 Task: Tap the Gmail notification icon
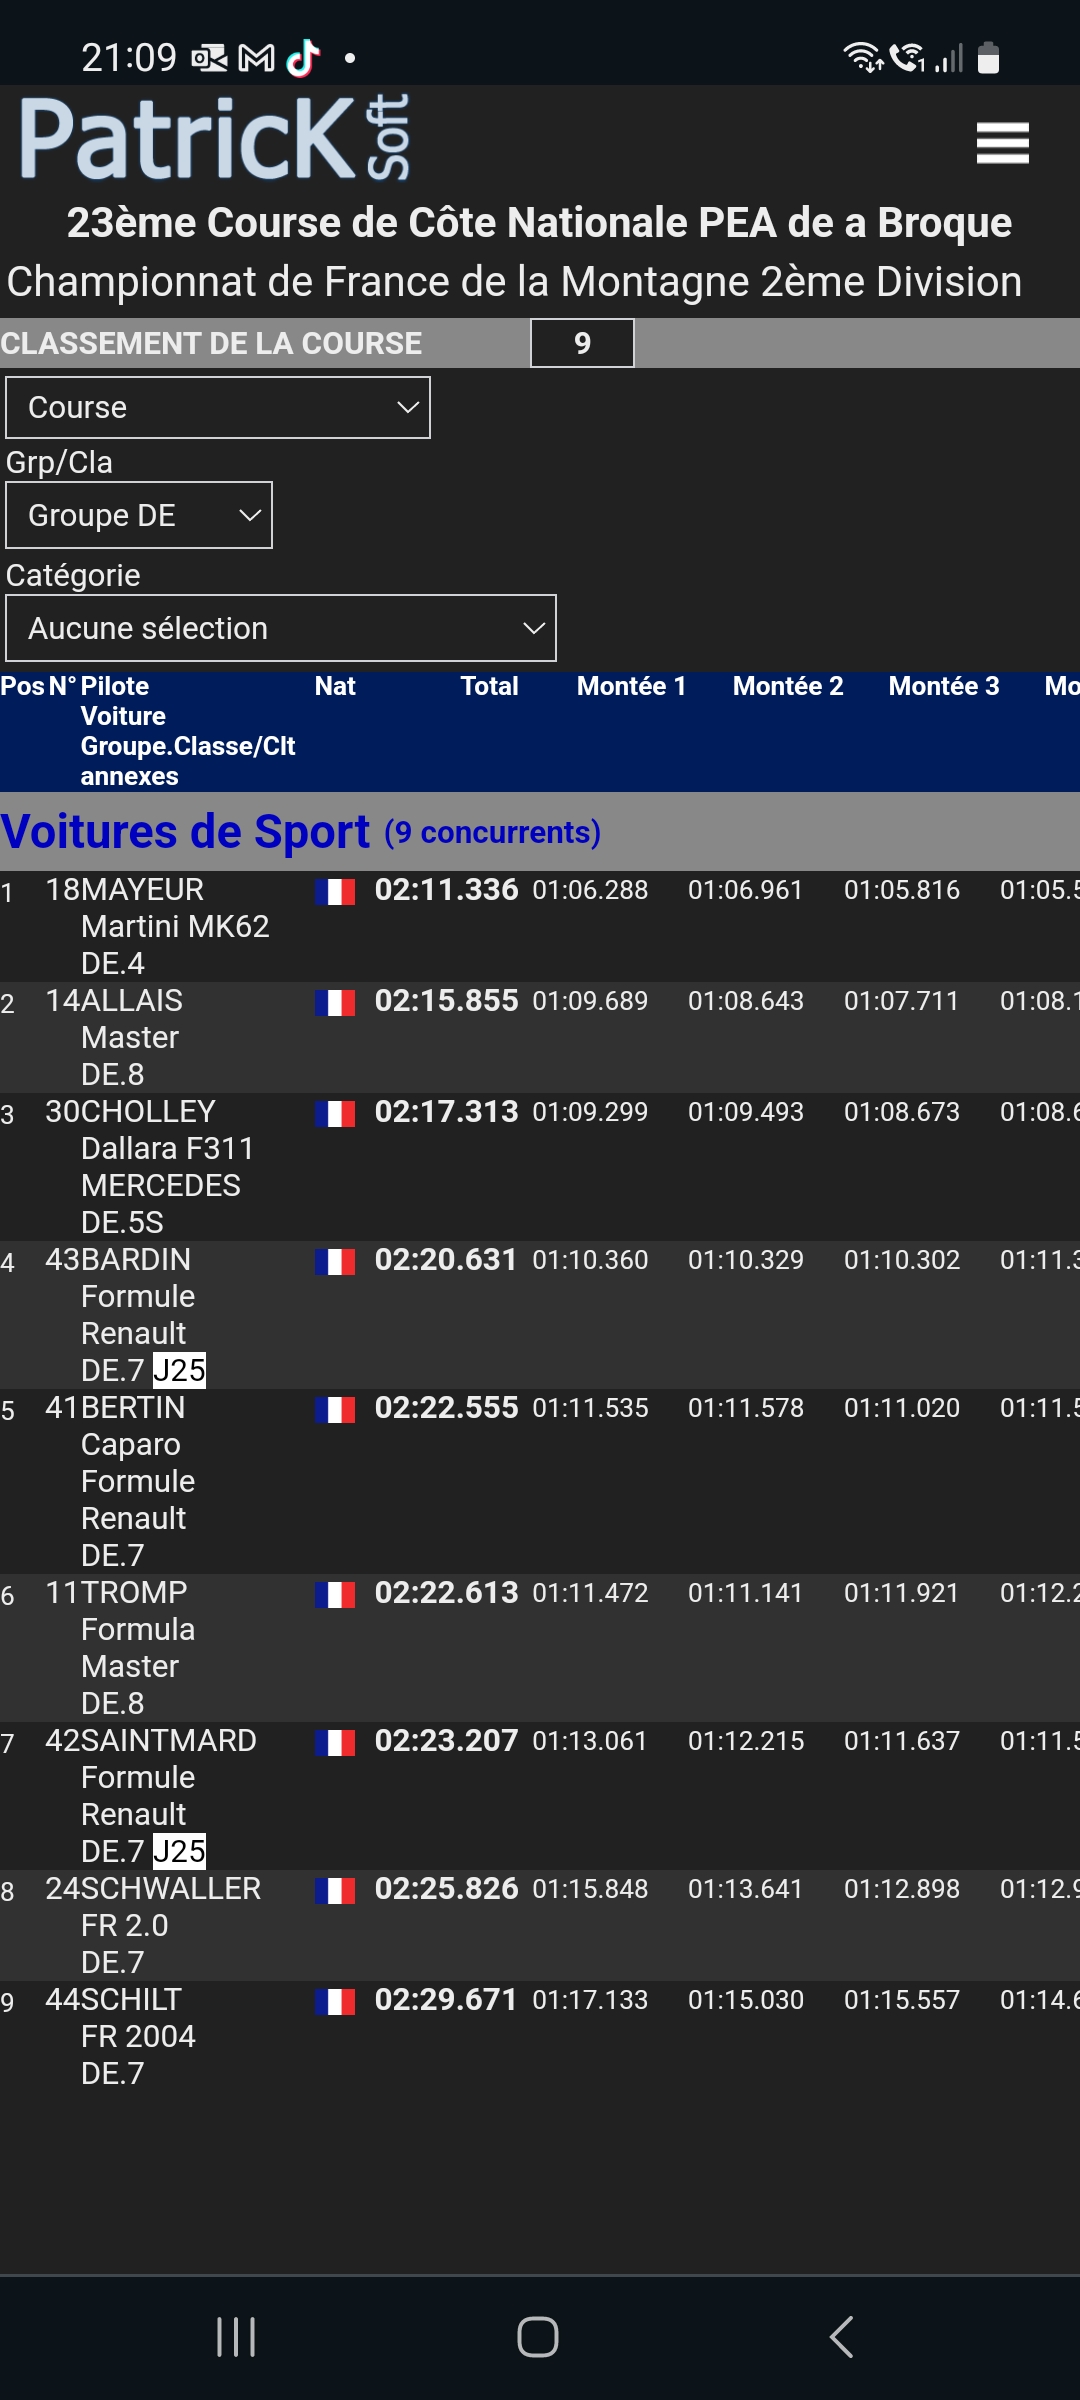tap(256, 58)
